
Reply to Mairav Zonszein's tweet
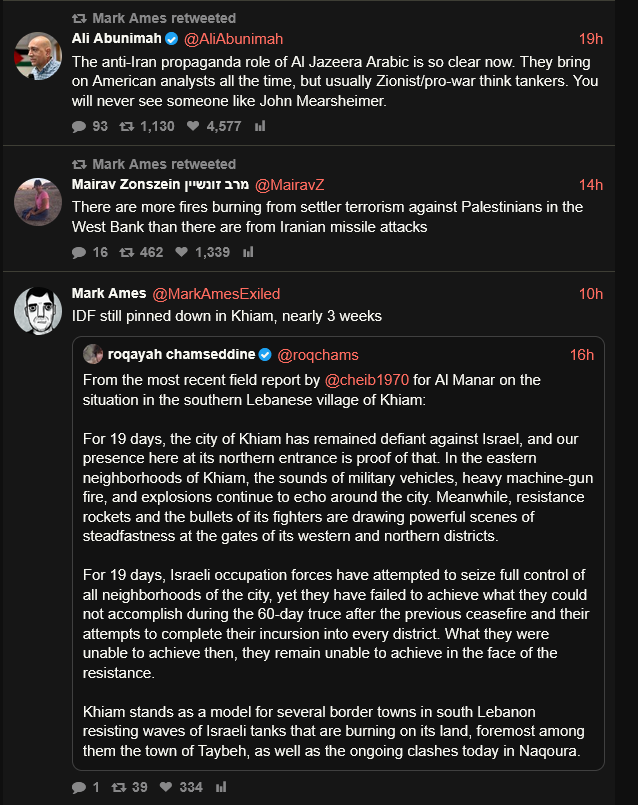pyautogui.click(x=79, y=252)
